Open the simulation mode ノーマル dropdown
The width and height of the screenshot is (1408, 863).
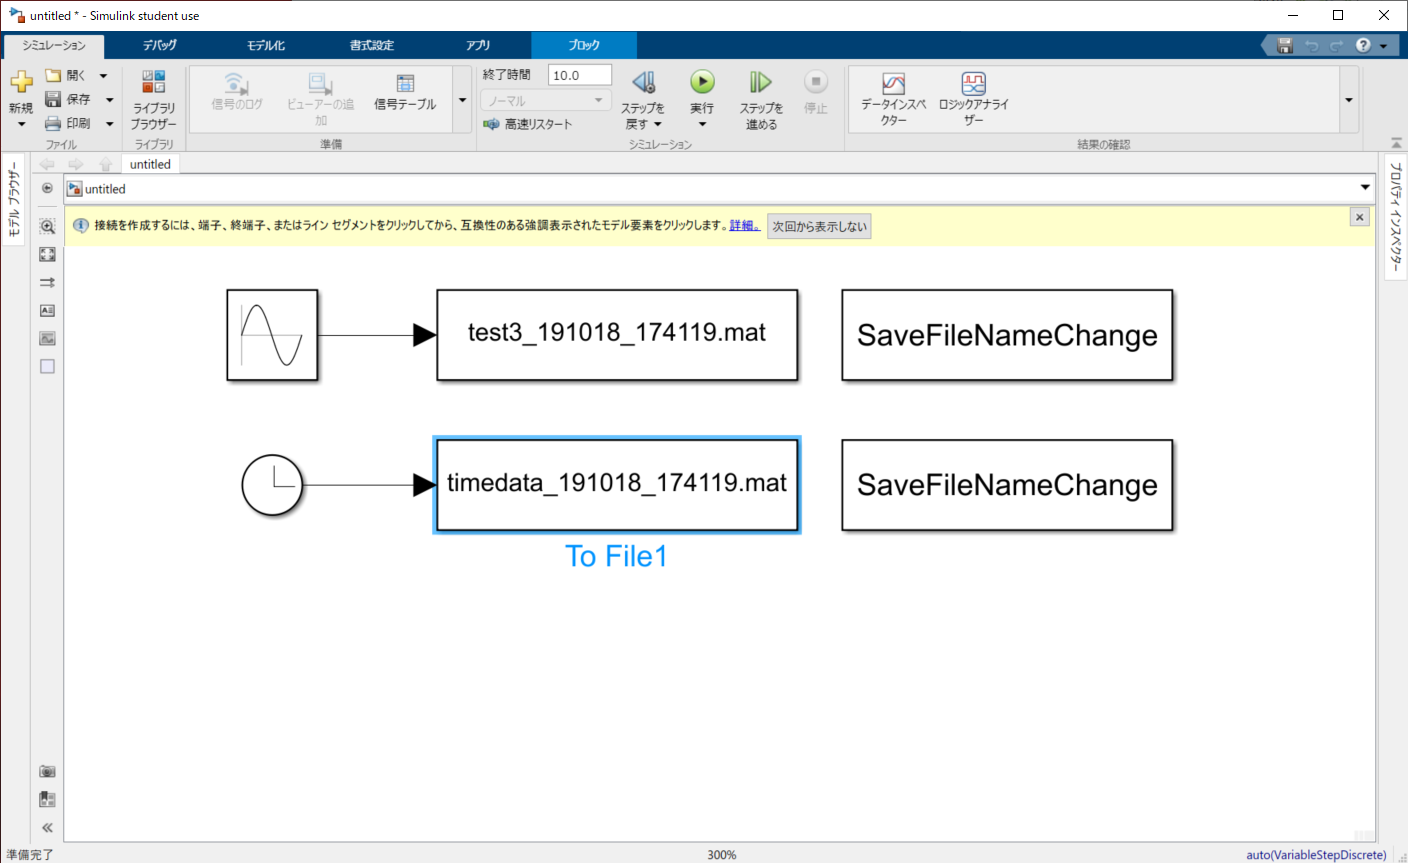pyautogui.click(x=545, y=101)
